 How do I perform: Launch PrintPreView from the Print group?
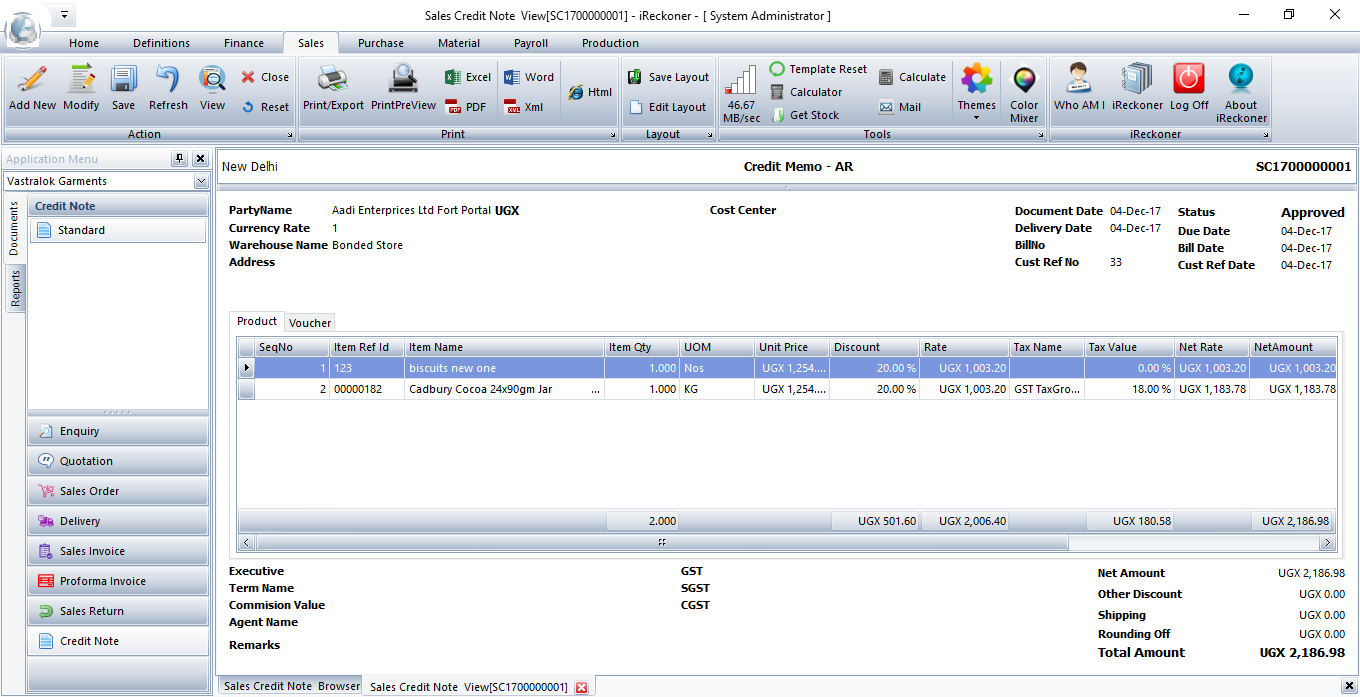click(403, 80)
